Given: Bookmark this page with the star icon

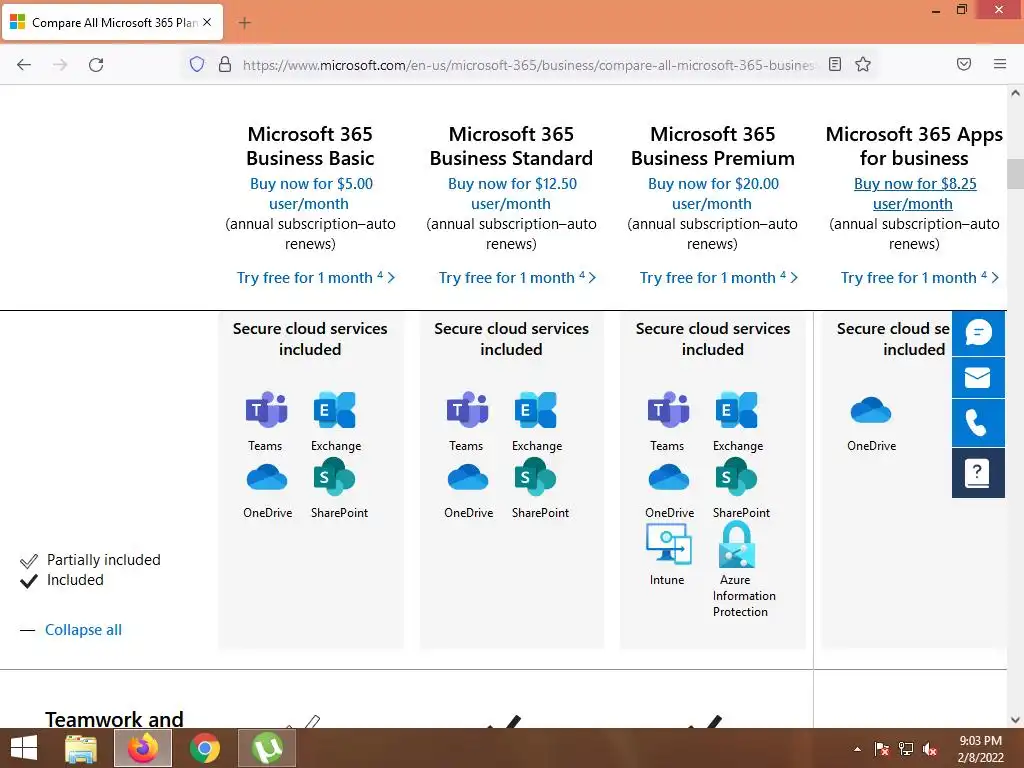Looking at the screenshot, I should [863, 64].
